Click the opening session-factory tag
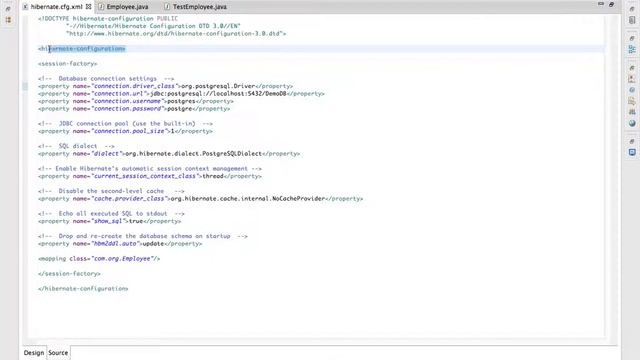The height and width of the screenshot is (360, 640). [67, 64]
